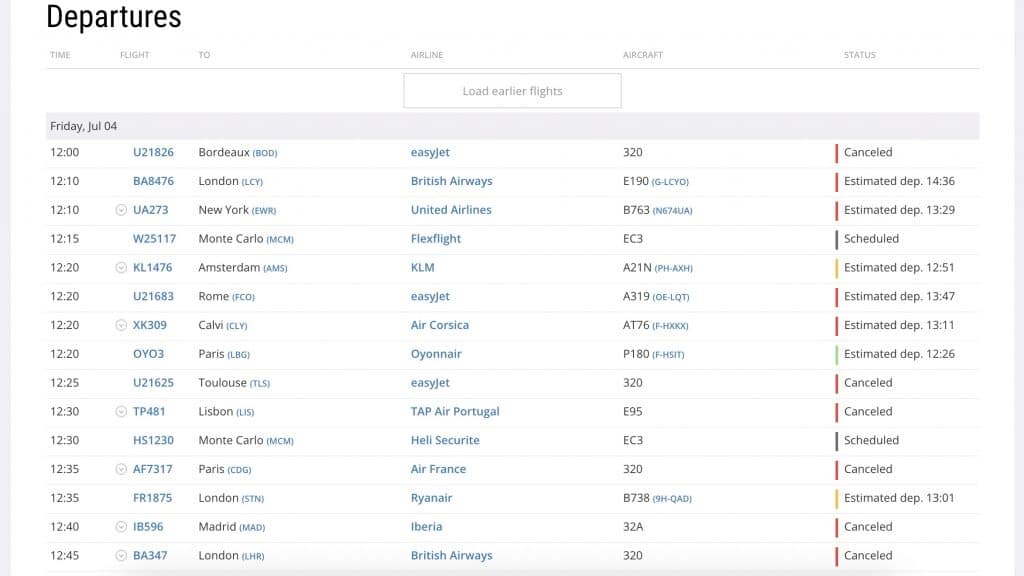The width and height of the screenshot is (1024, 576).
Task: Click the Heli Securite airline link
Action: tap(445, 440)
